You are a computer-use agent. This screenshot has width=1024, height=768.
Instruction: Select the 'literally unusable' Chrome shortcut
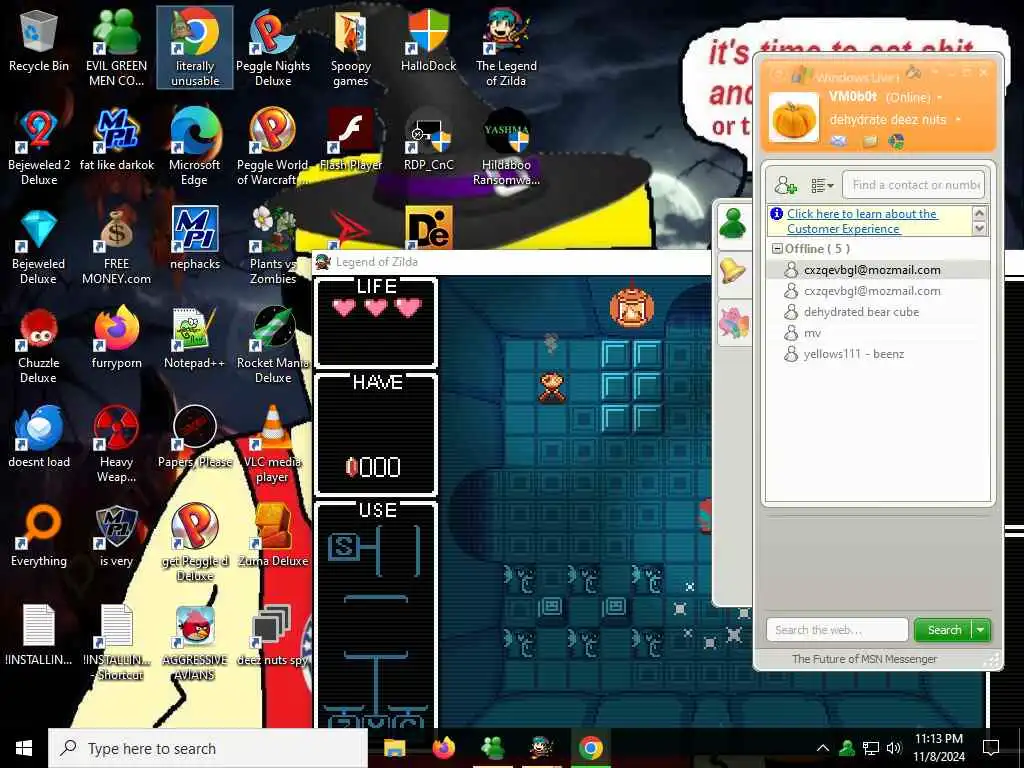pos(195,47)
